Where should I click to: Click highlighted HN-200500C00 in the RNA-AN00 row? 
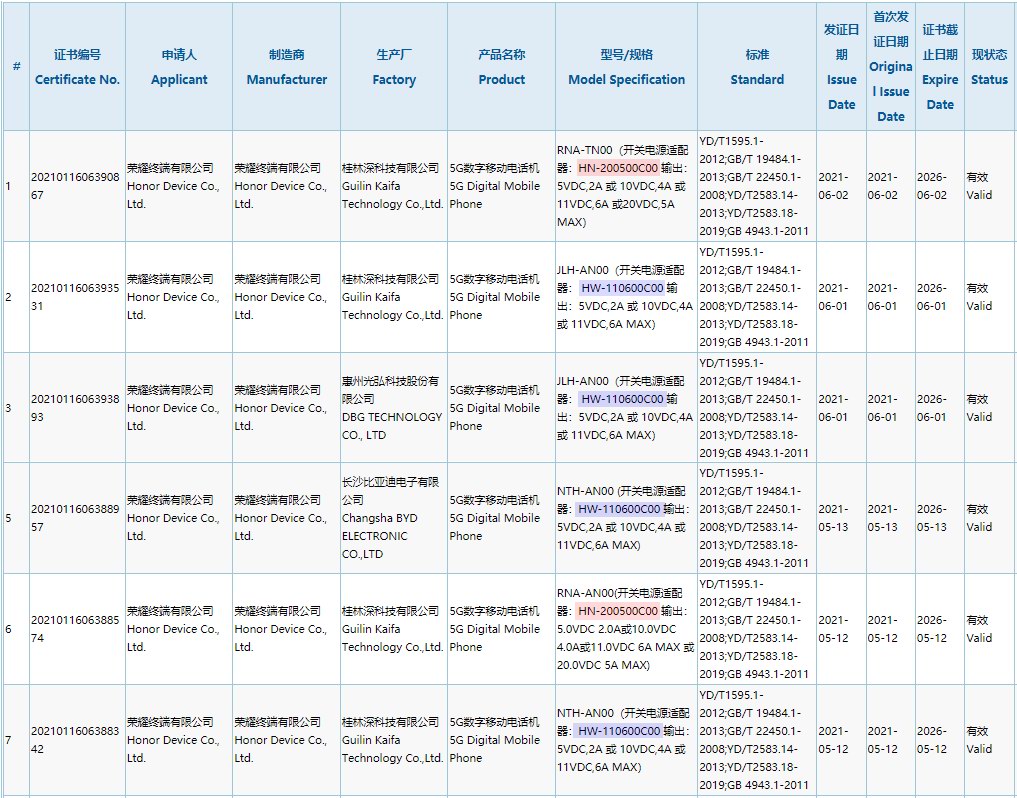[618, 611]
